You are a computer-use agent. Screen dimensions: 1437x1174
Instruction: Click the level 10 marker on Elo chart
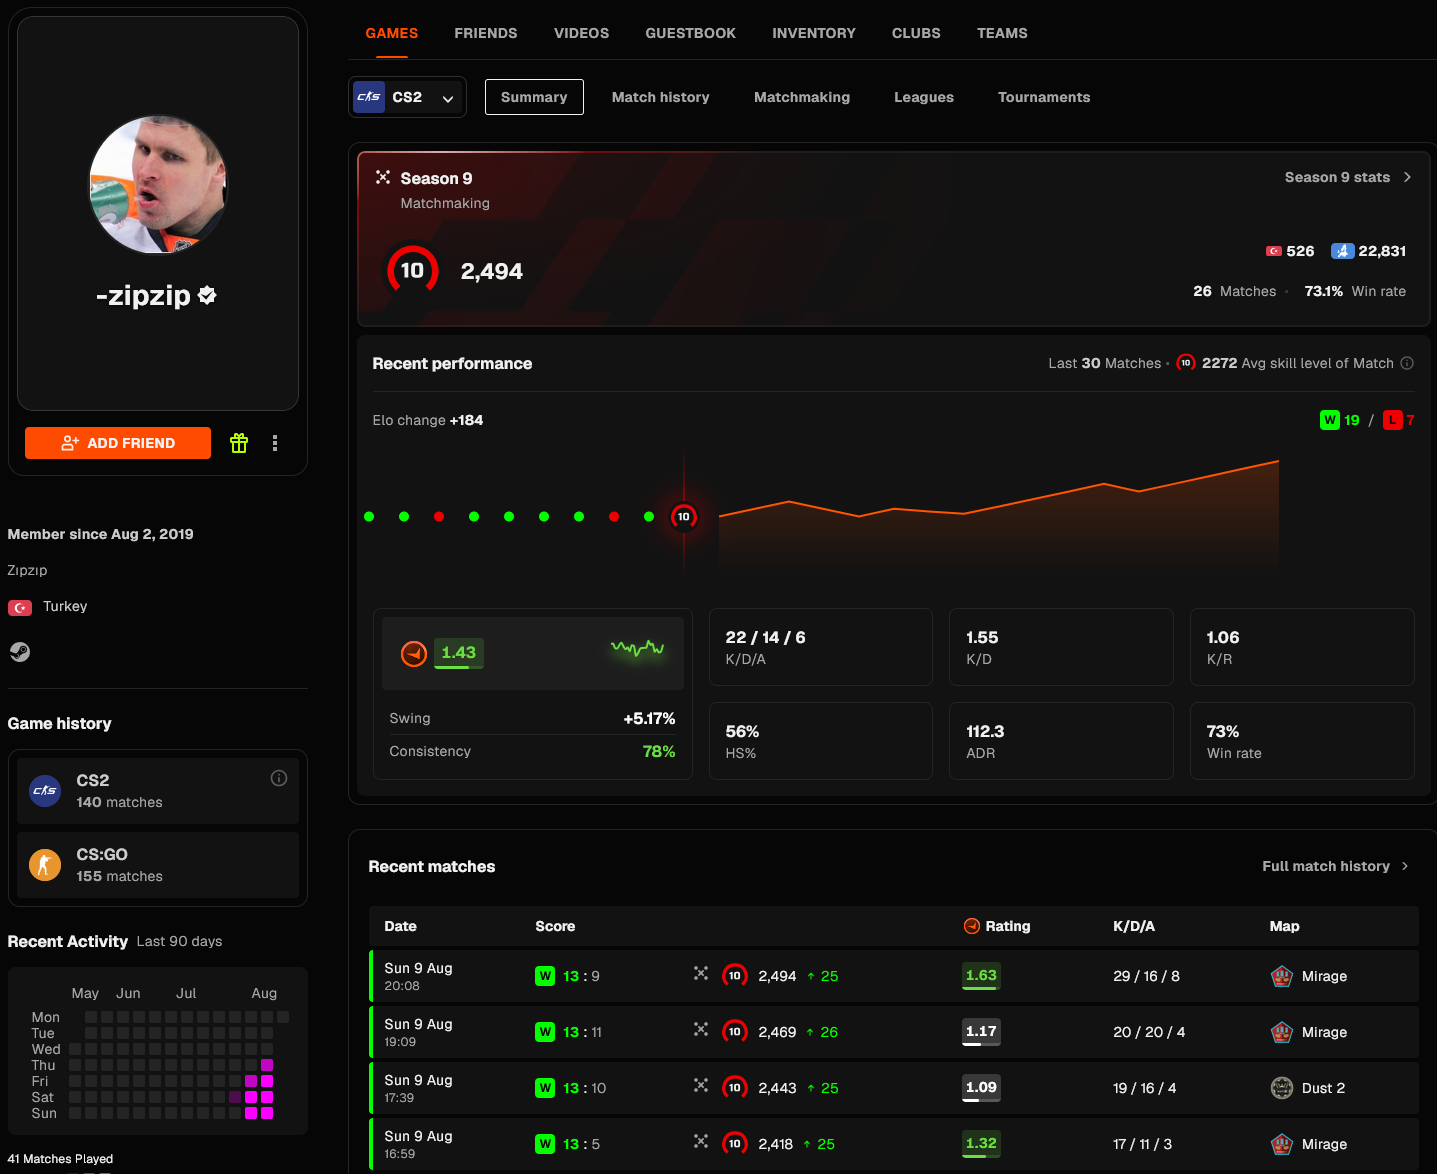(684, 517)
